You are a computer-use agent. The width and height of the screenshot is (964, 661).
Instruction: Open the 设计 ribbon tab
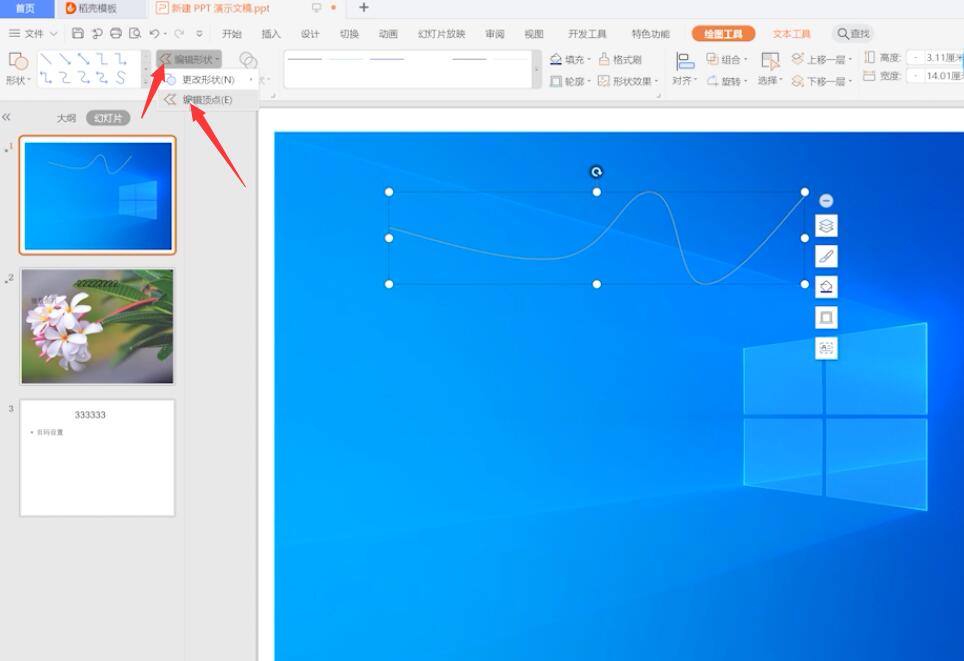point(310,34)
